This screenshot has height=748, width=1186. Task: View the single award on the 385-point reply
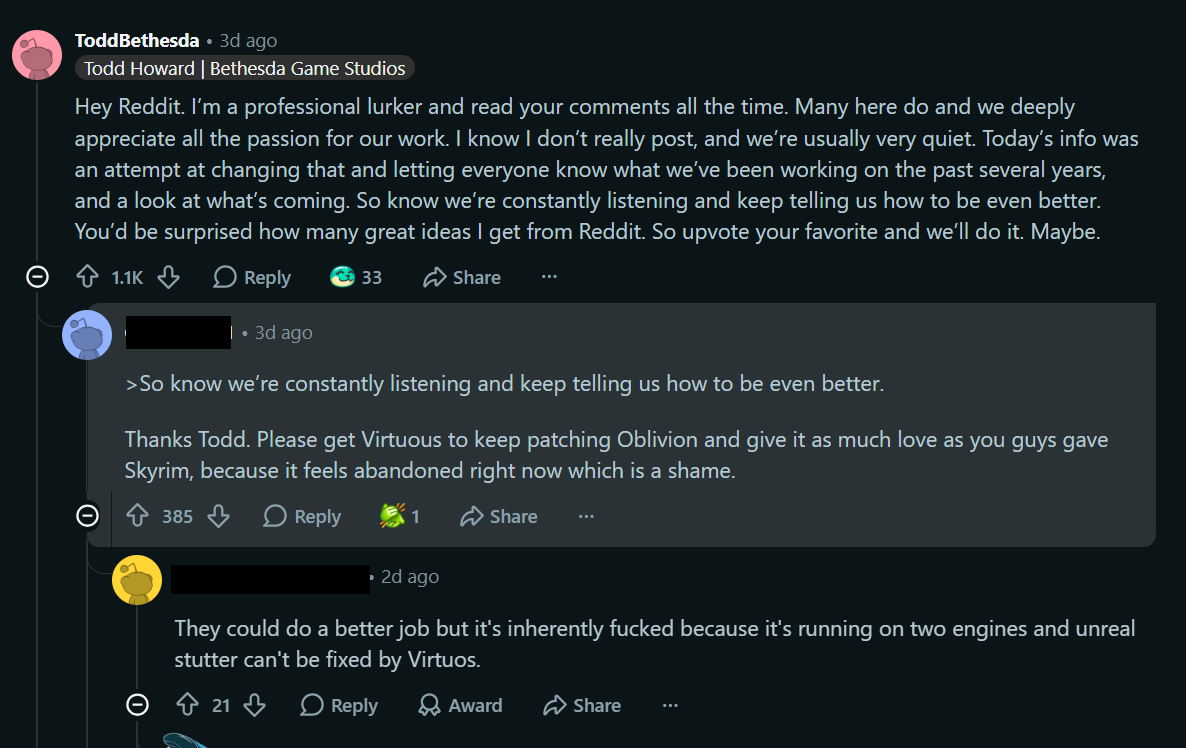399,516
